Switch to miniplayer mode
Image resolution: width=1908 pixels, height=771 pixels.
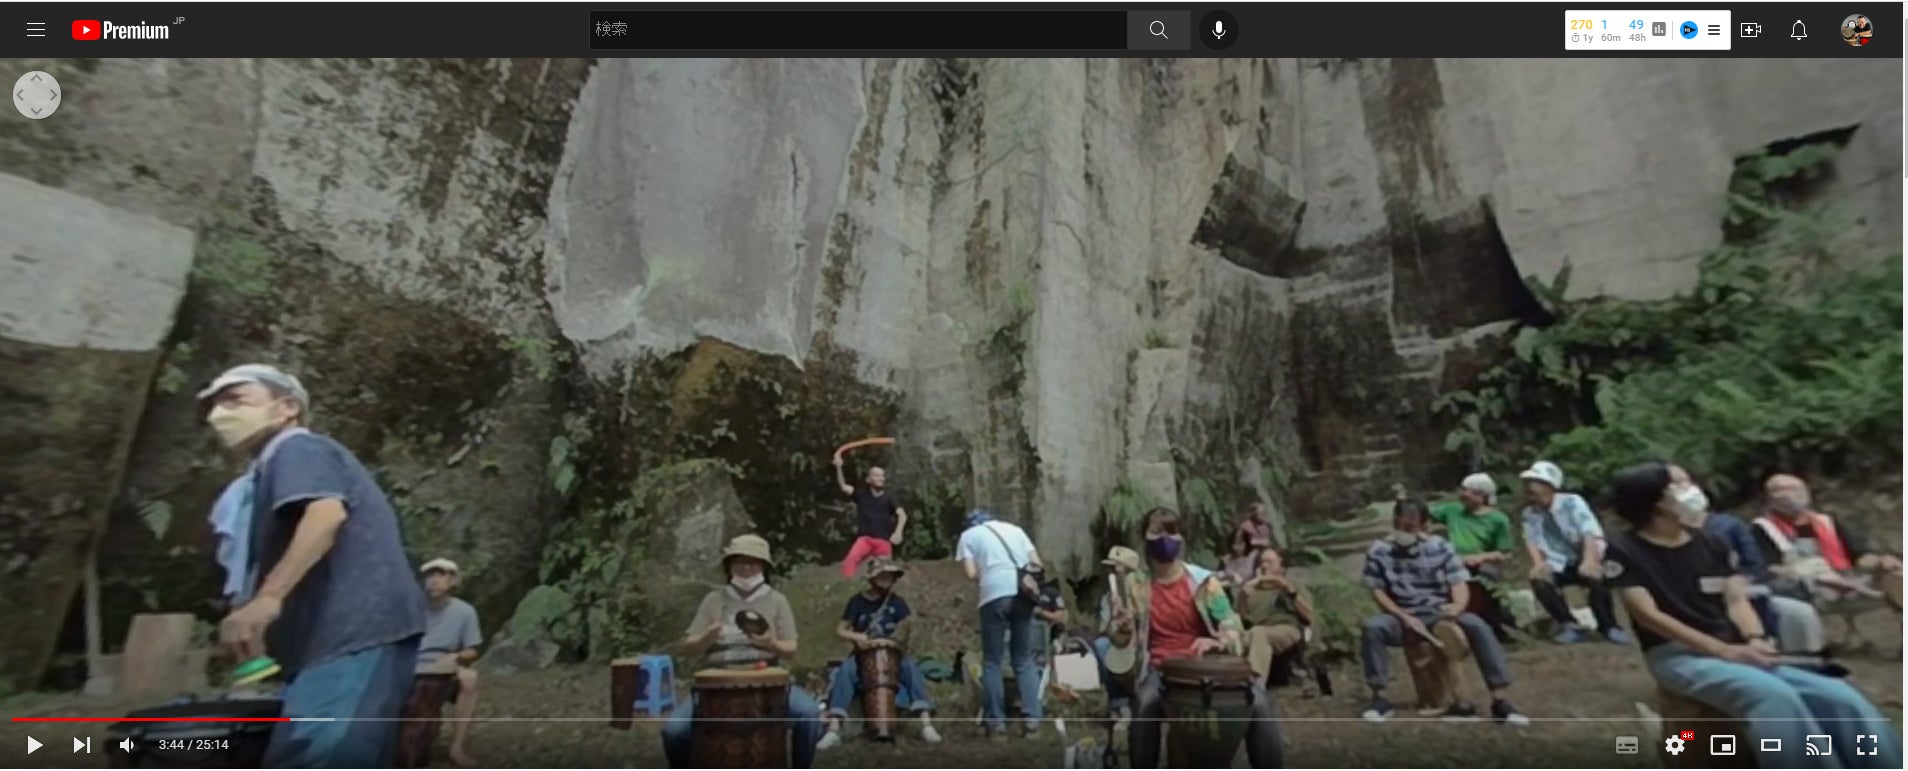(1722, 745)
